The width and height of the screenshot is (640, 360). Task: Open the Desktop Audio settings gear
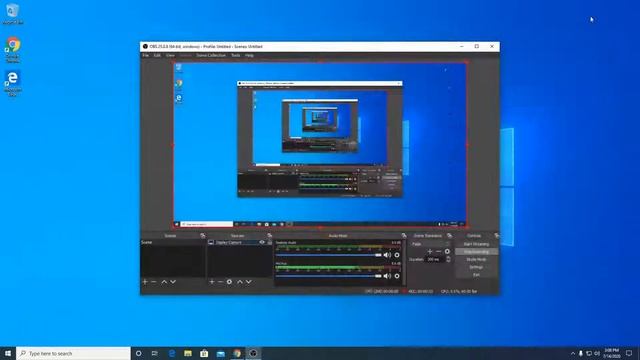pos(397,255)
